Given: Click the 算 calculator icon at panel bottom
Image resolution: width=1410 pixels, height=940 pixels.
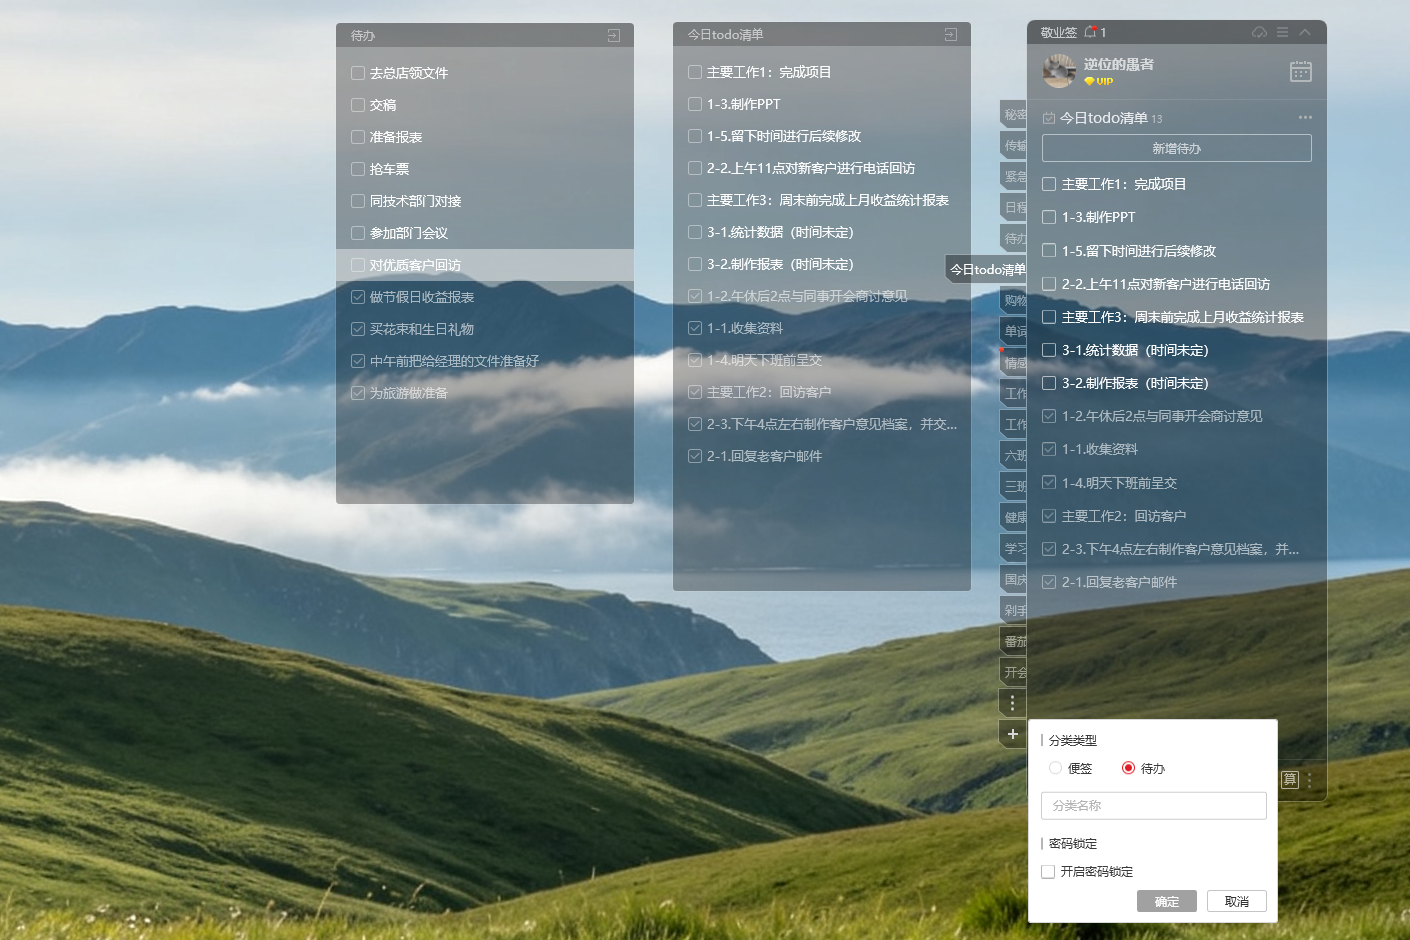Looking at the screenshot, I should pos(1290,779).
